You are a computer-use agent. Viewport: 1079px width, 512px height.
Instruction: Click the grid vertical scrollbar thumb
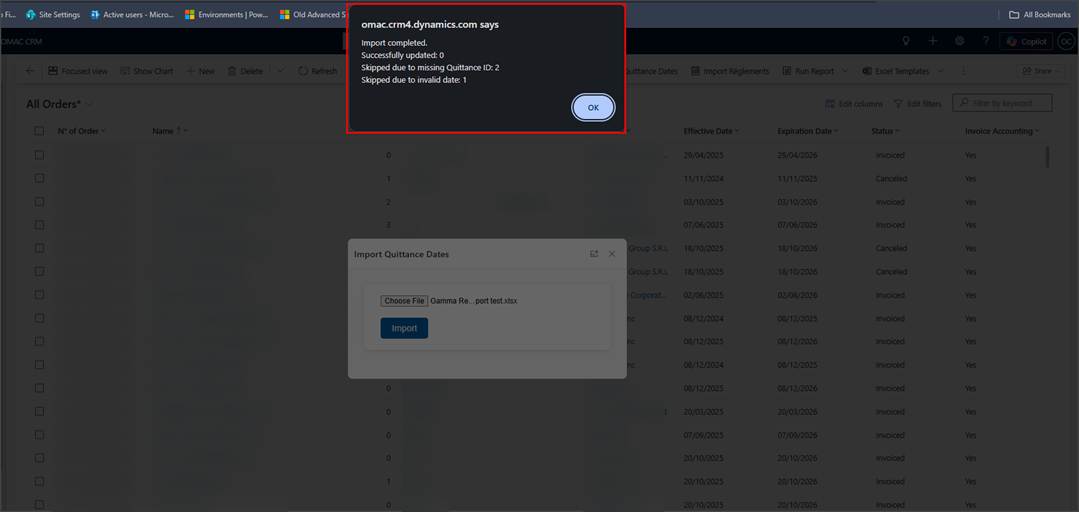1047,157
